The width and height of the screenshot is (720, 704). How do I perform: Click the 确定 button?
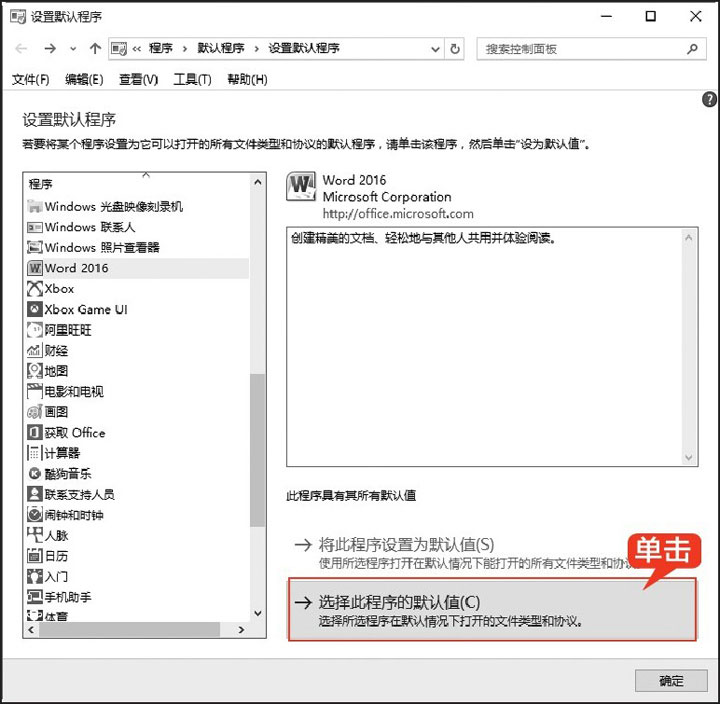[671, 681]
